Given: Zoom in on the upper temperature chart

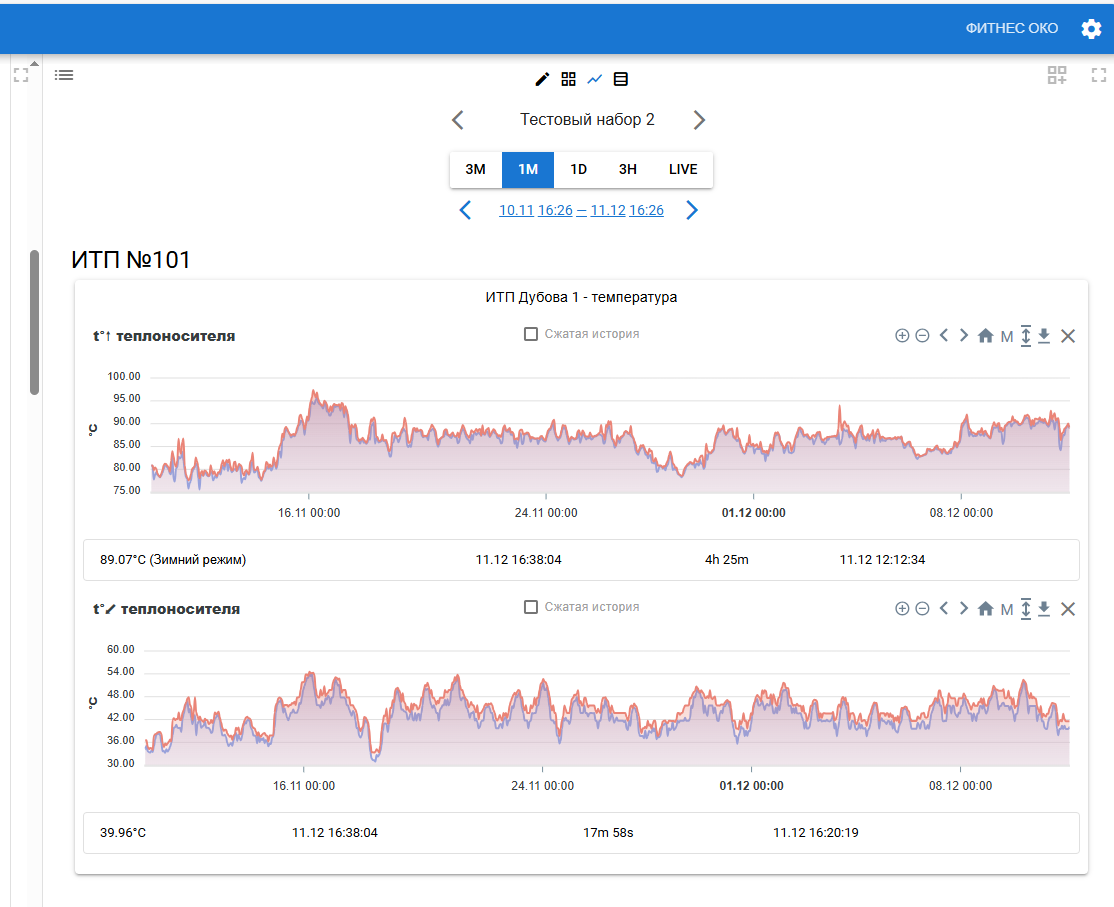Looking at the screenshot, I should pos(902,336).
